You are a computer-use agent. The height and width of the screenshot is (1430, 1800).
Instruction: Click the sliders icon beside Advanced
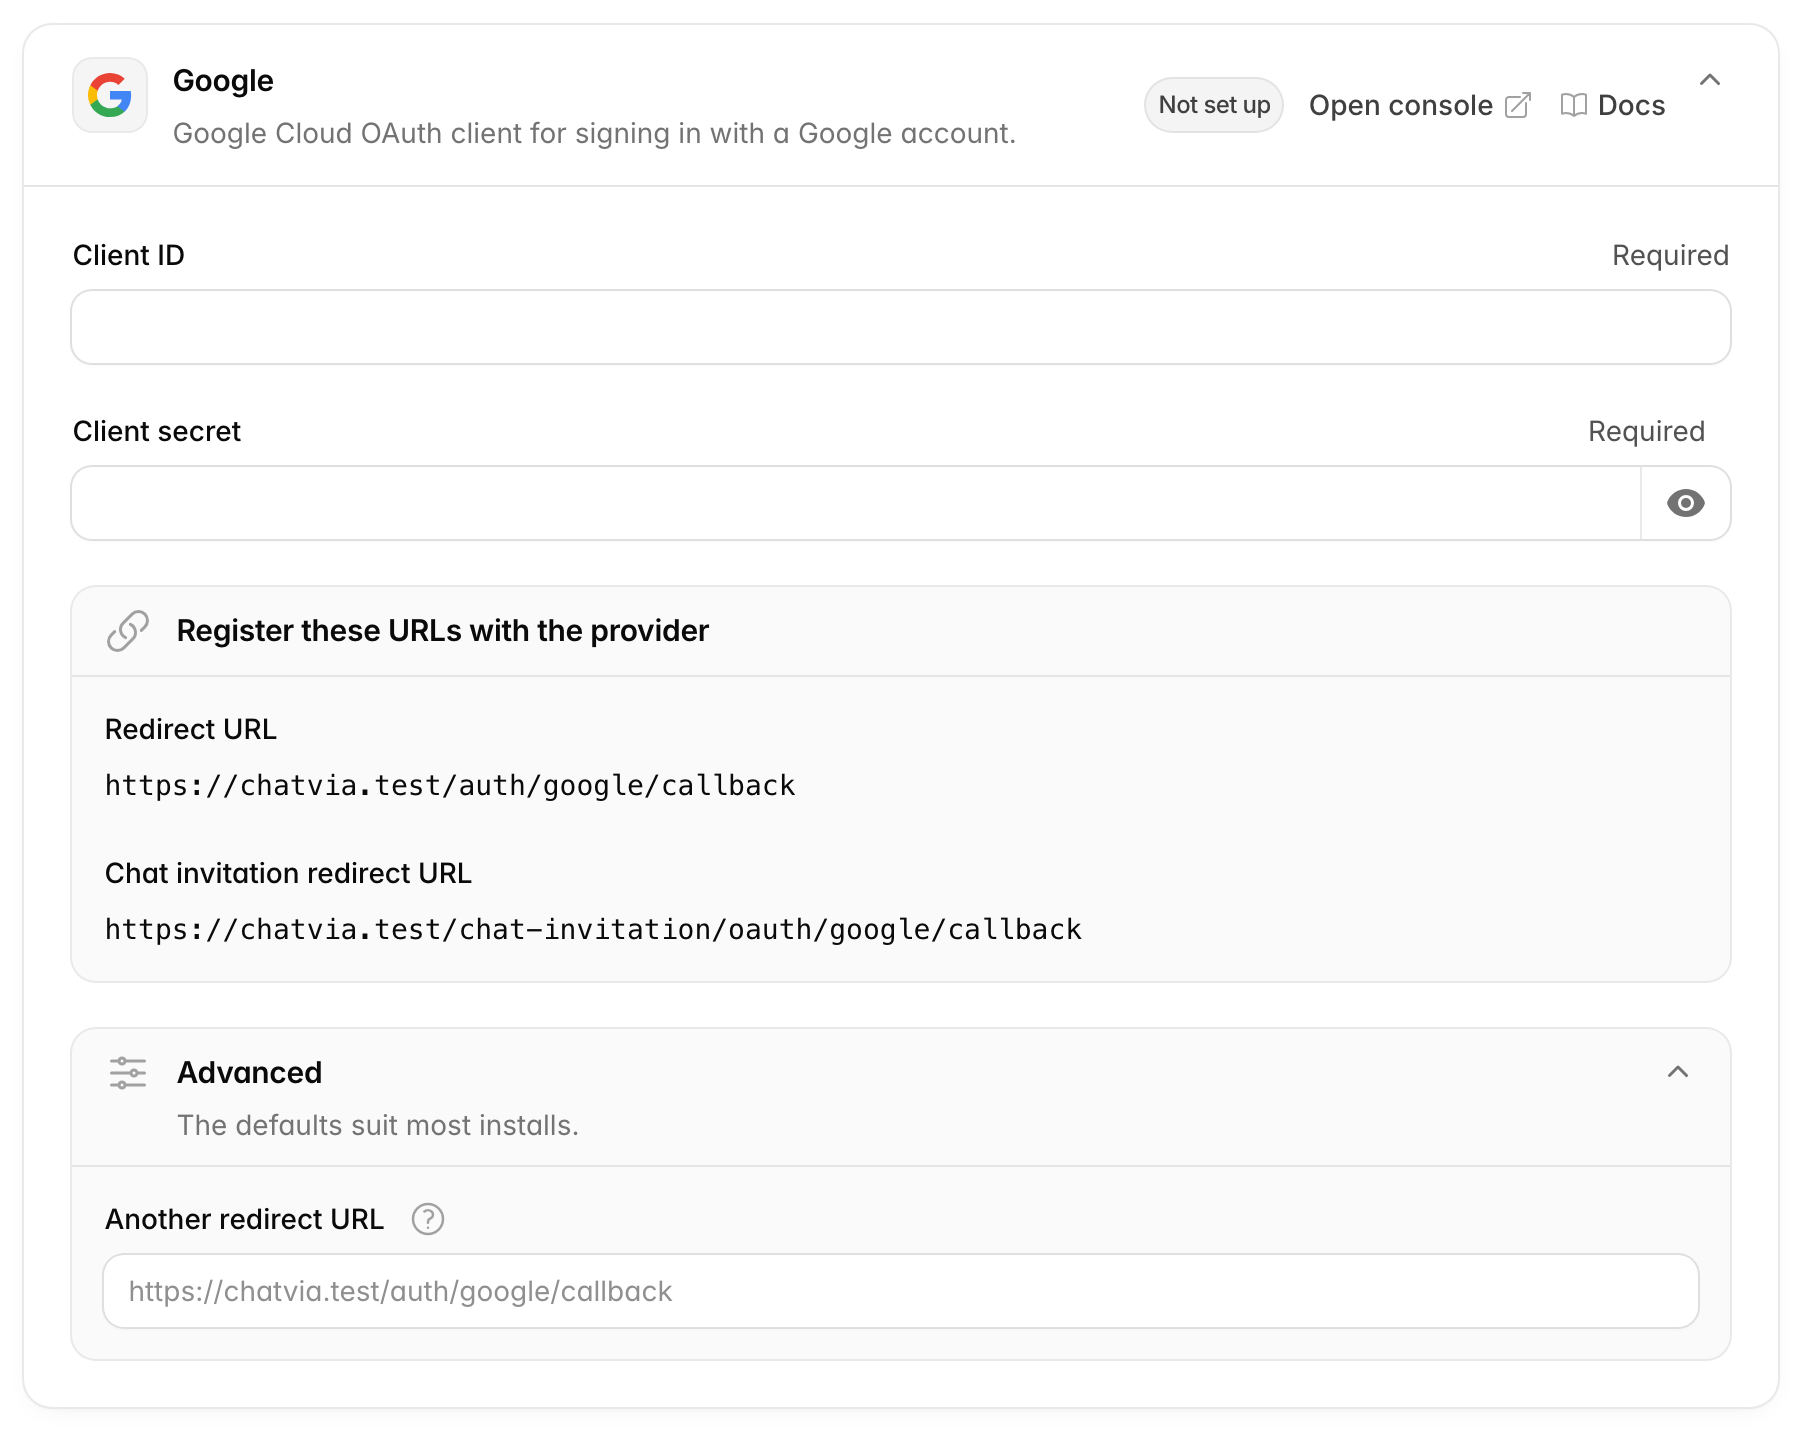[x=128, y=1073]
